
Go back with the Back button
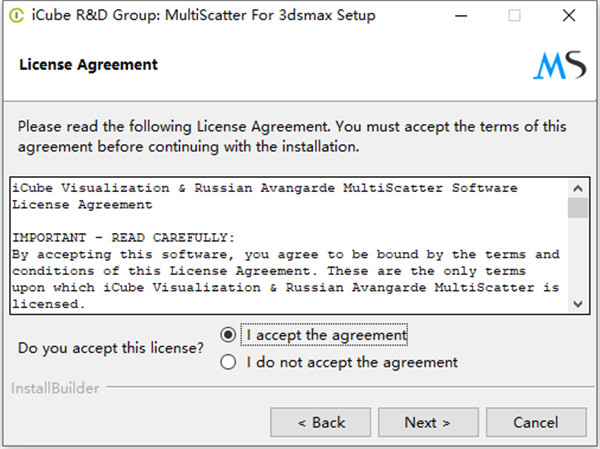tap(320, 422)
